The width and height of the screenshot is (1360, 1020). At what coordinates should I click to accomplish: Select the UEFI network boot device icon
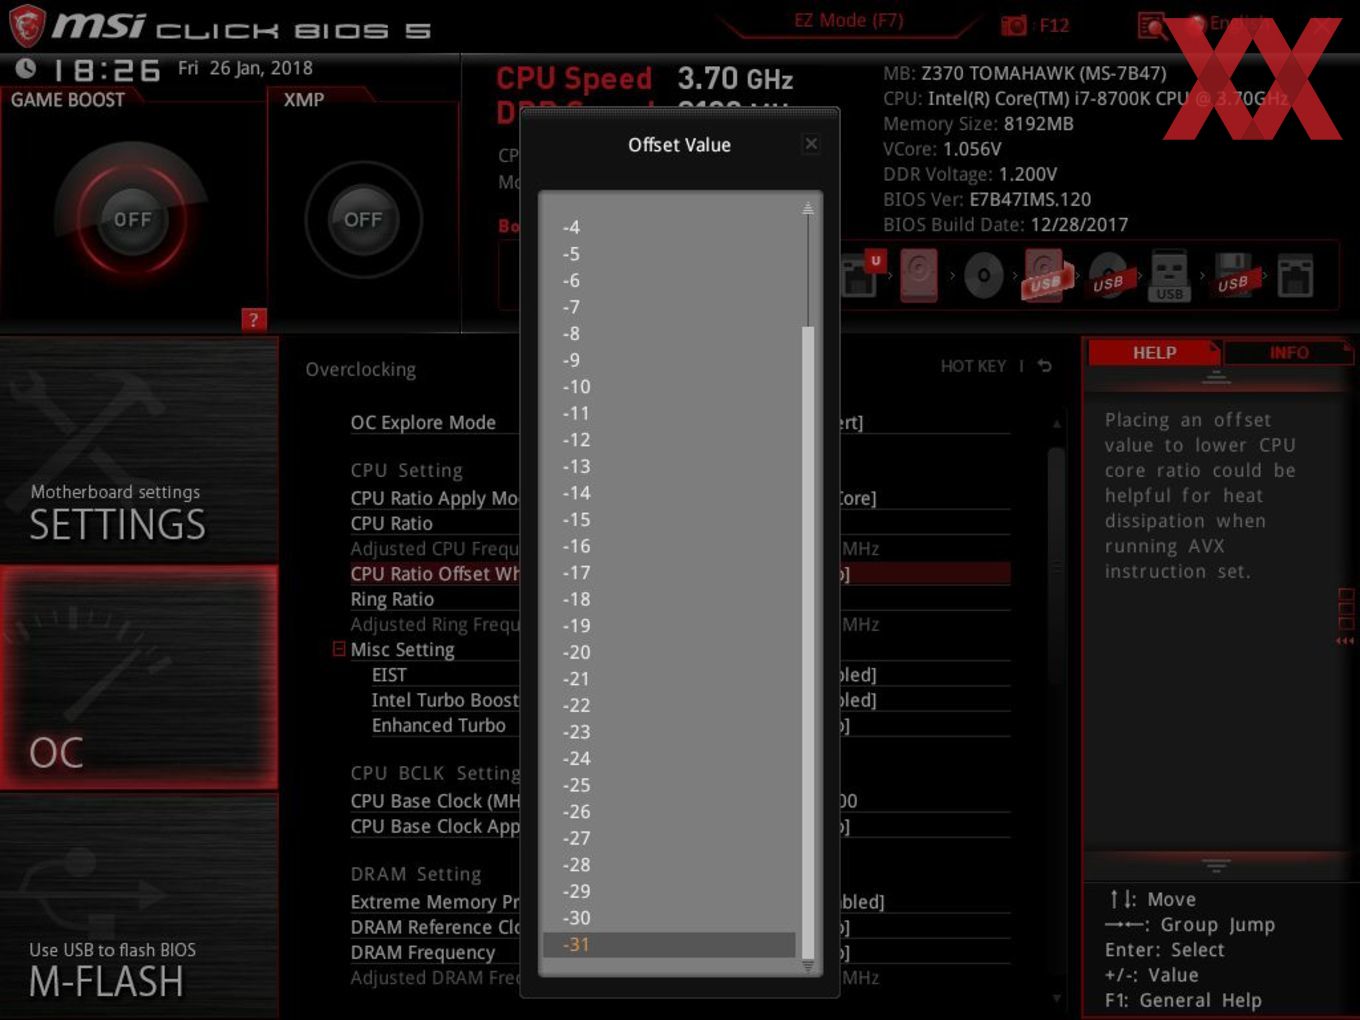[862, 275]
